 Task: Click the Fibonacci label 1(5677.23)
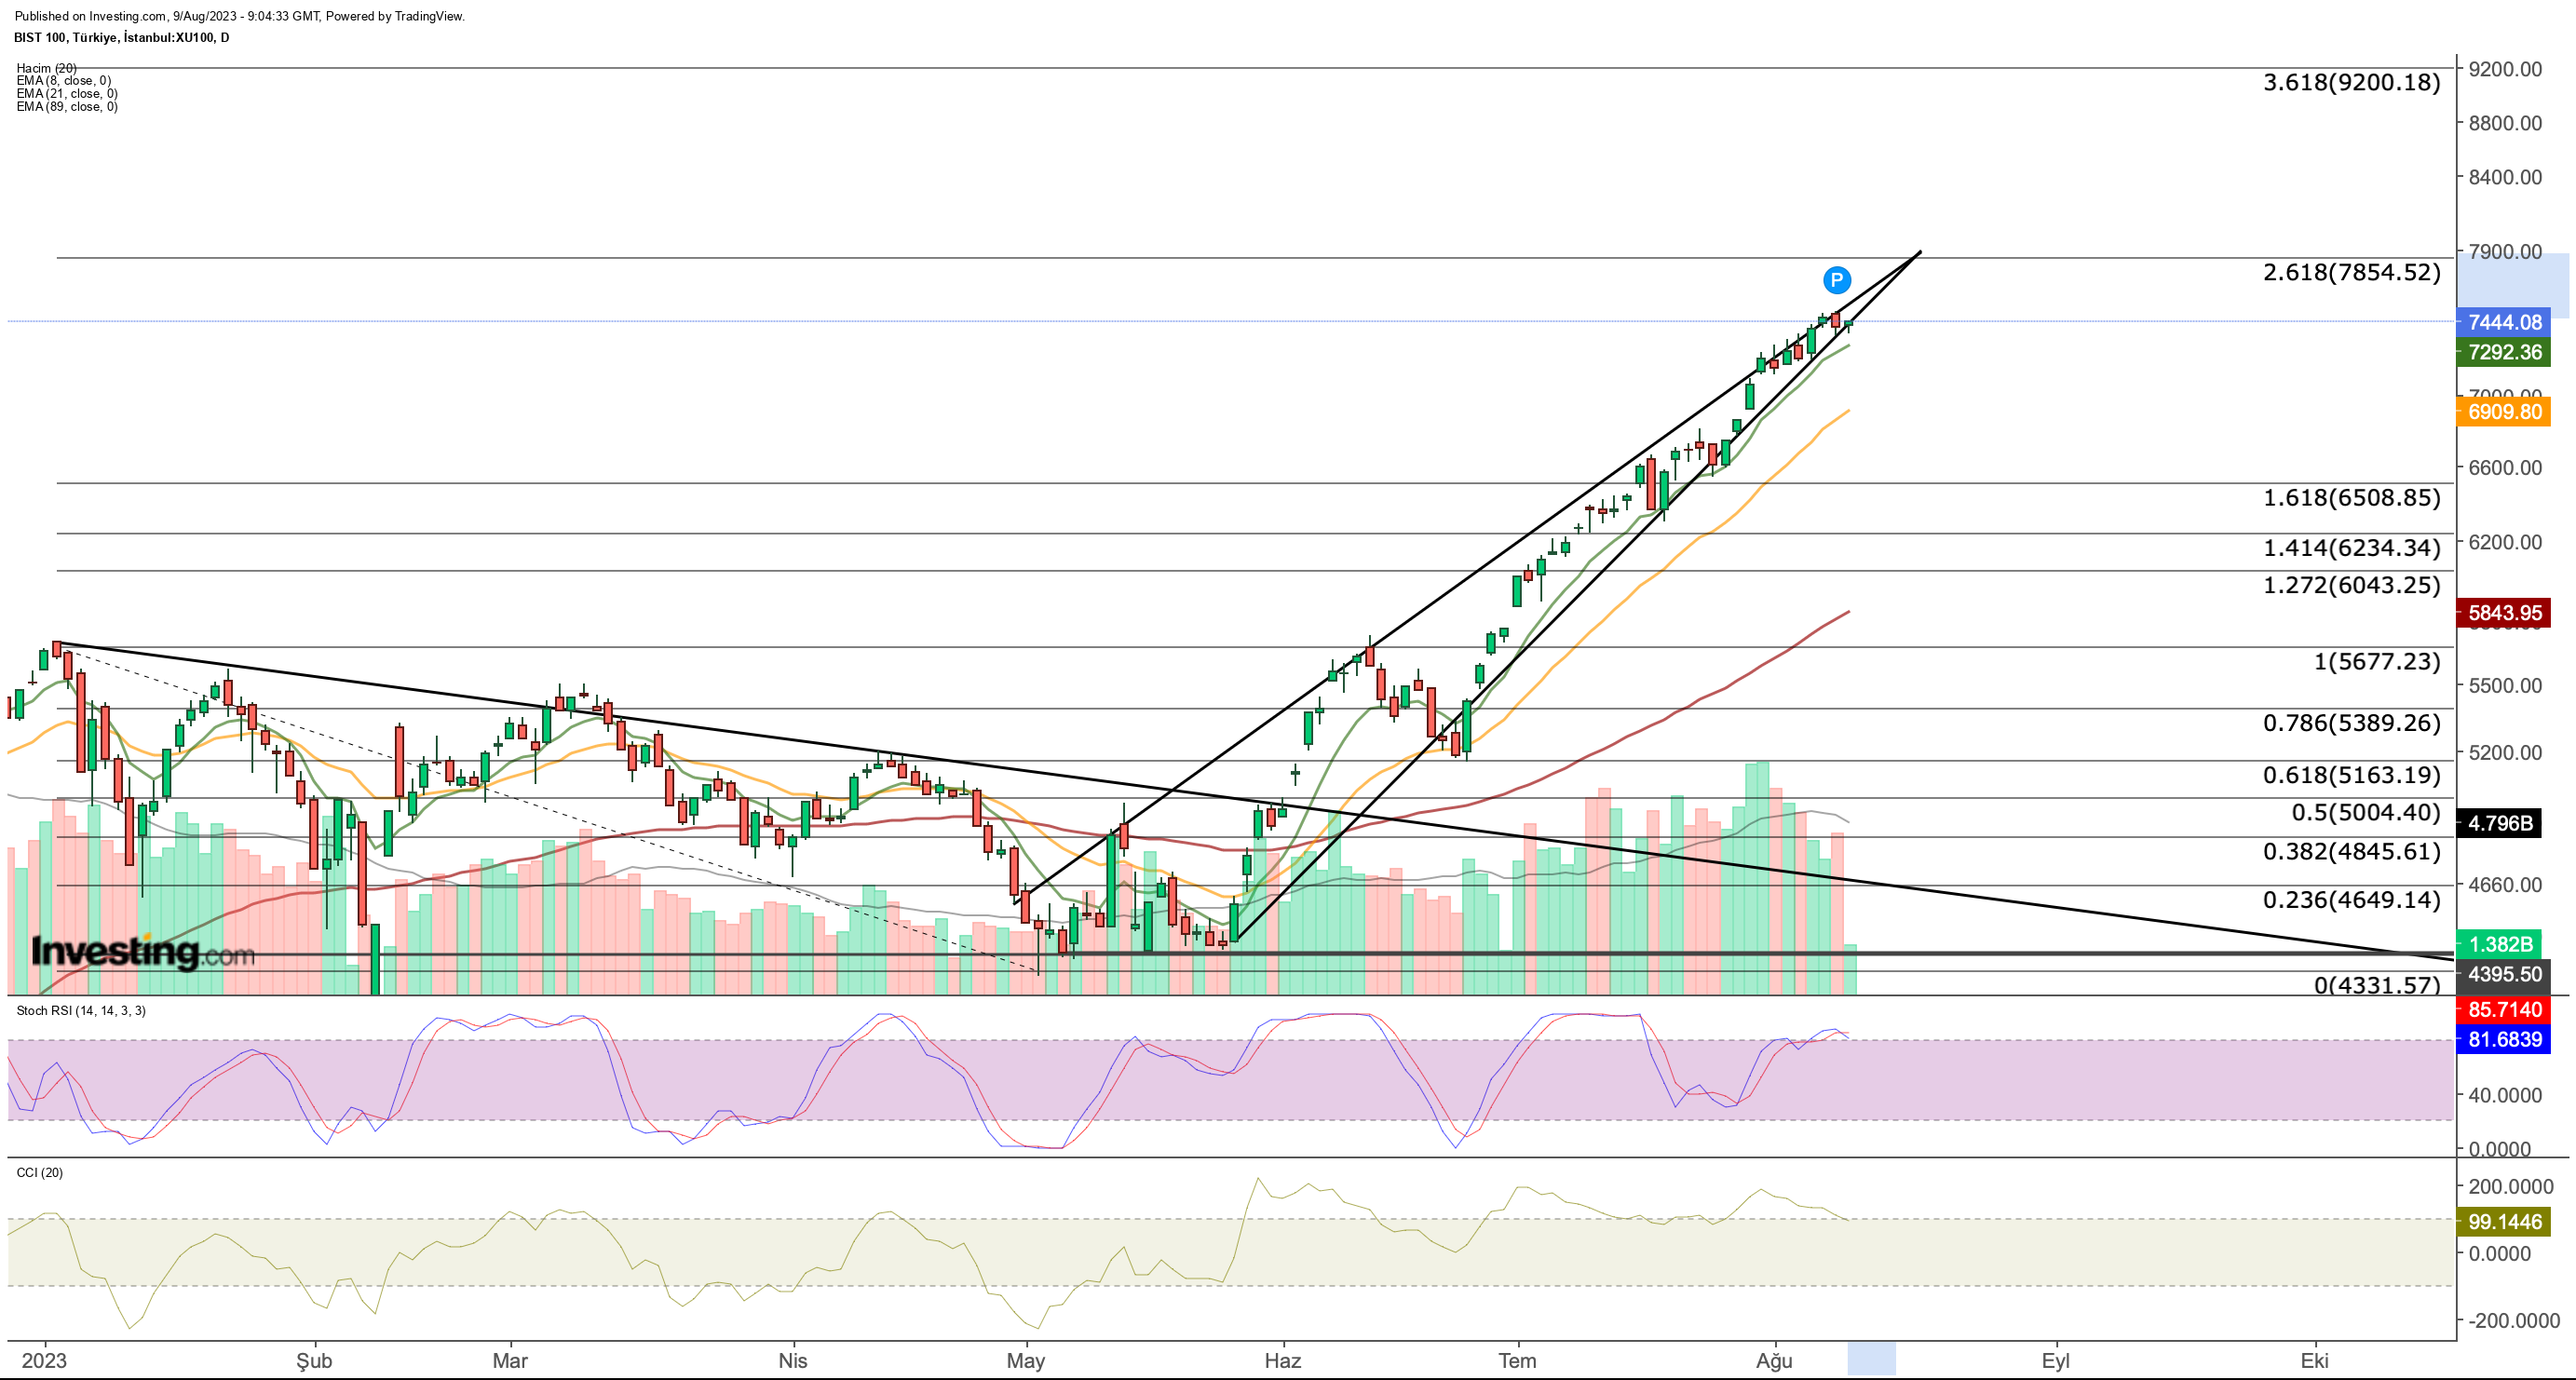[2377, 662]
